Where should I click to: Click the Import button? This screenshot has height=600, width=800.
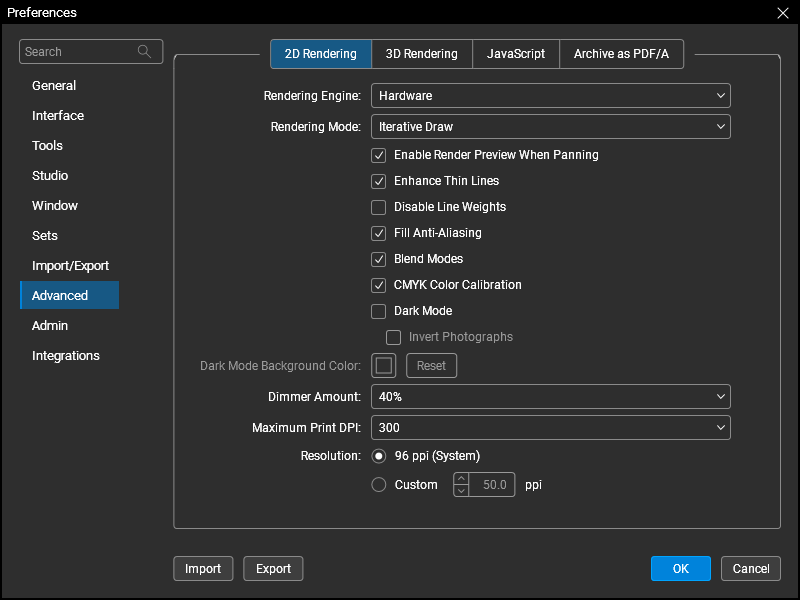pos(203,568)
